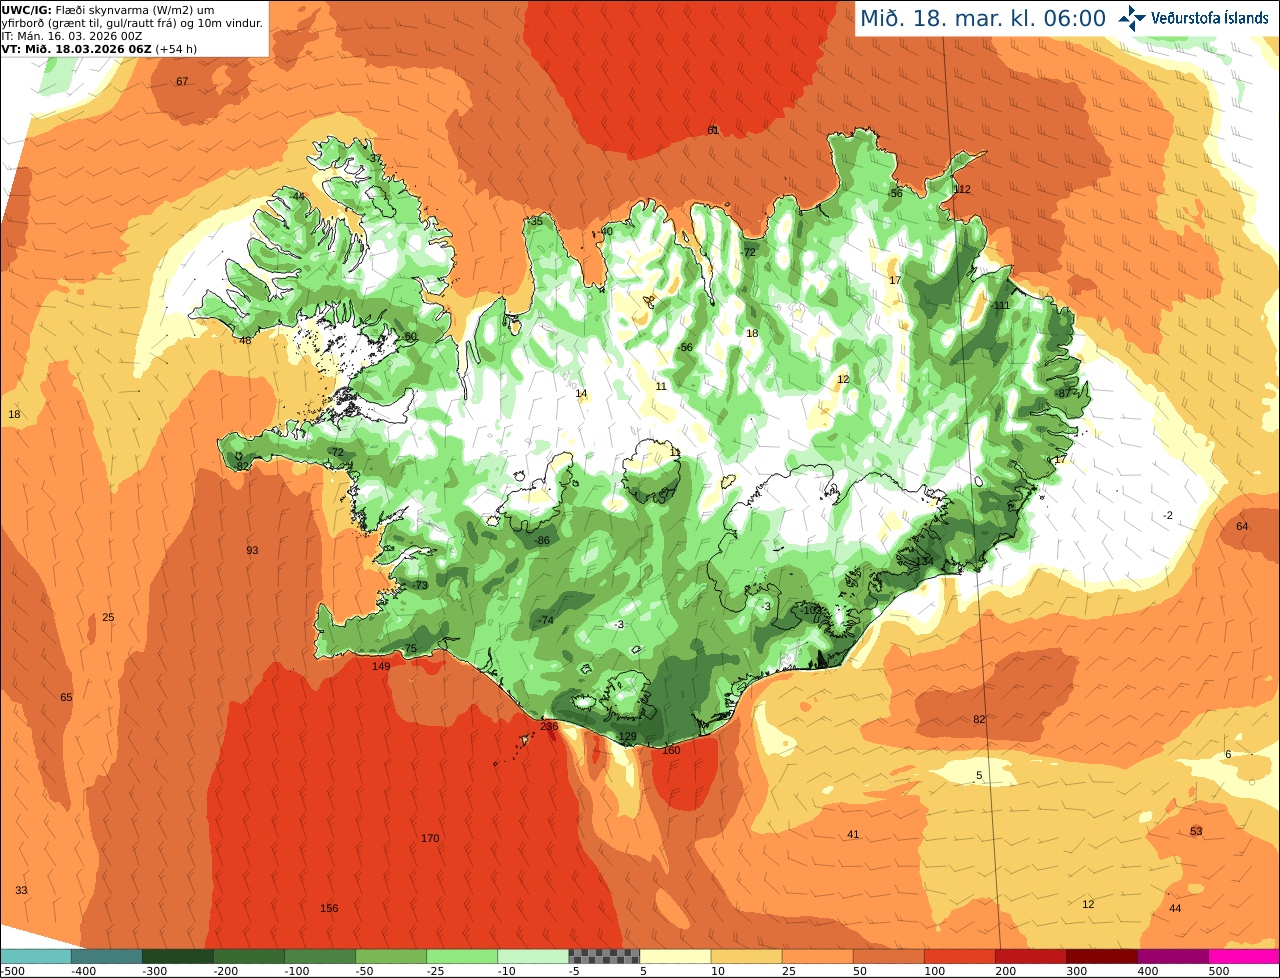Pick the dark teal swatch labeled -400
The height and width of the screenshot is (978, 1280).
[x=107, y=956]
